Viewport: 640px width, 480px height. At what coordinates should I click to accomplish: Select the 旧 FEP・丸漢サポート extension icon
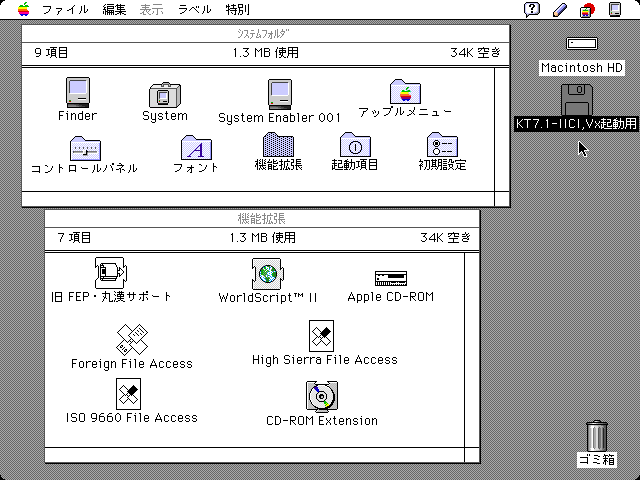(111, 273)
